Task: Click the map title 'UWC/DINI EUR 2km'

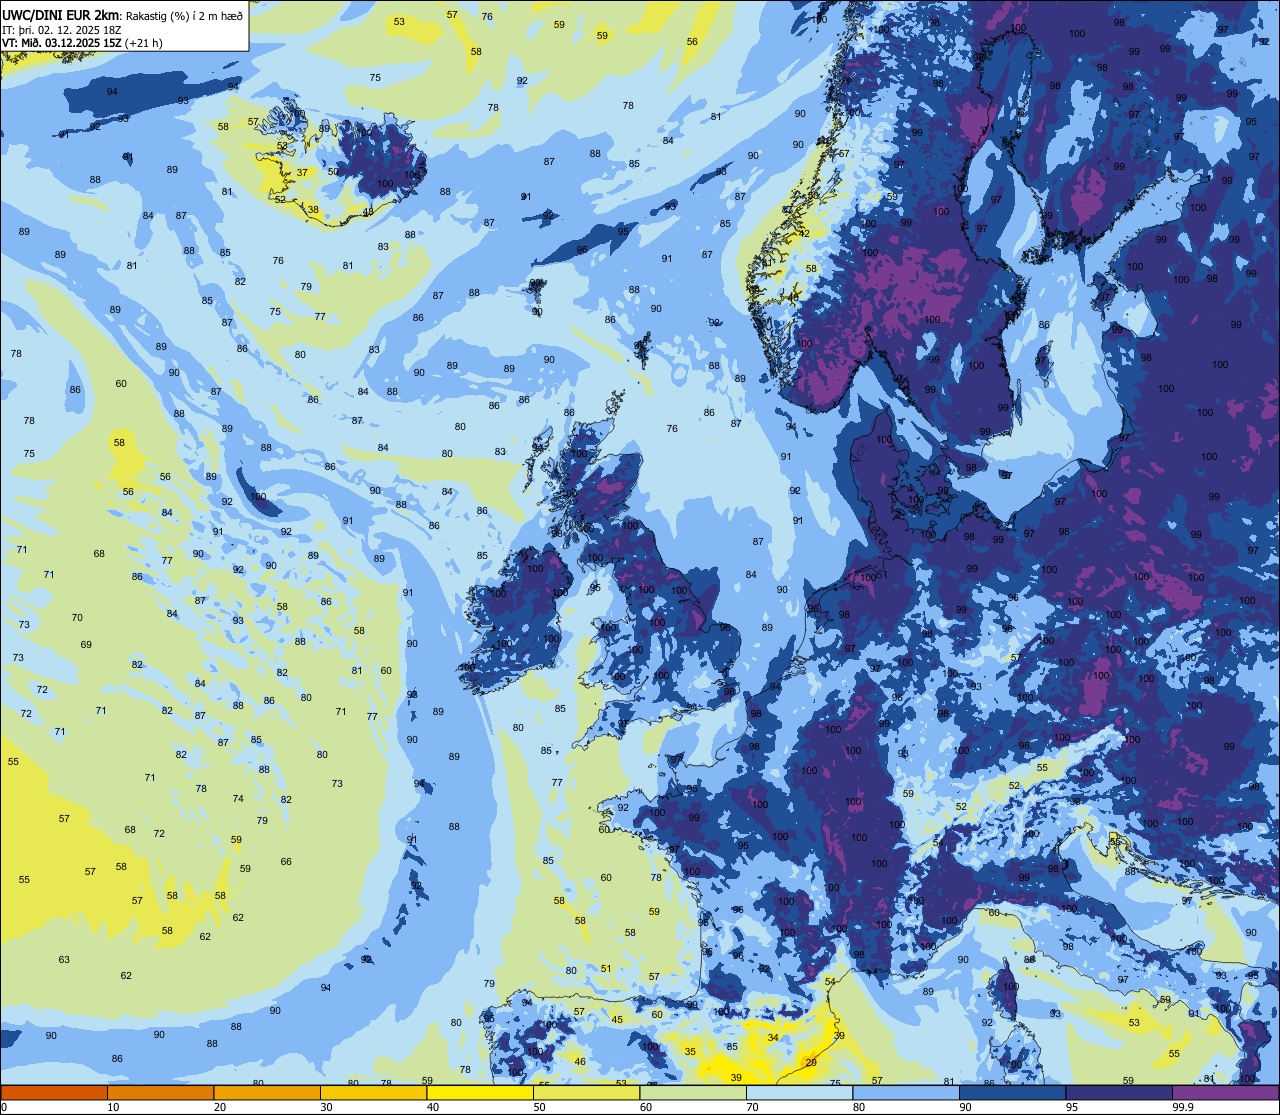Action: tap(61, 14)
